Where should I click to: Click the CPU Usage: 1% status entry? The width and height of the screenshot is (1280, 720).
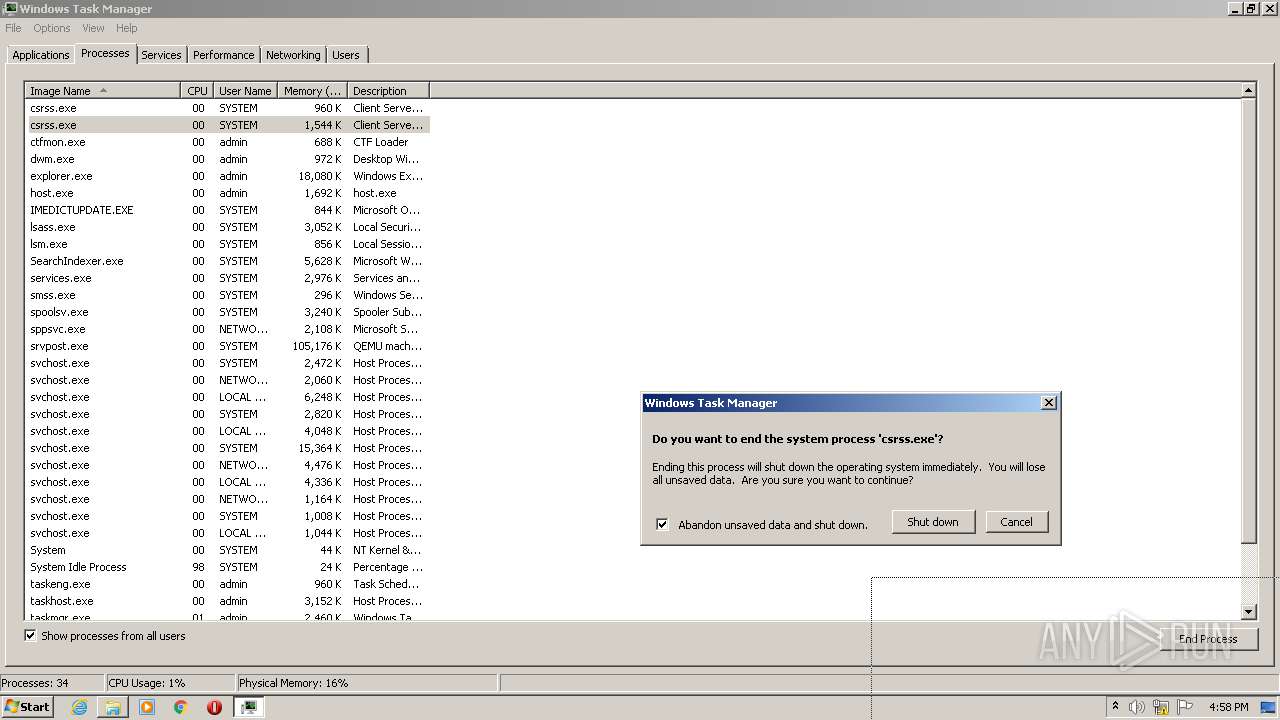click(170, 683)
